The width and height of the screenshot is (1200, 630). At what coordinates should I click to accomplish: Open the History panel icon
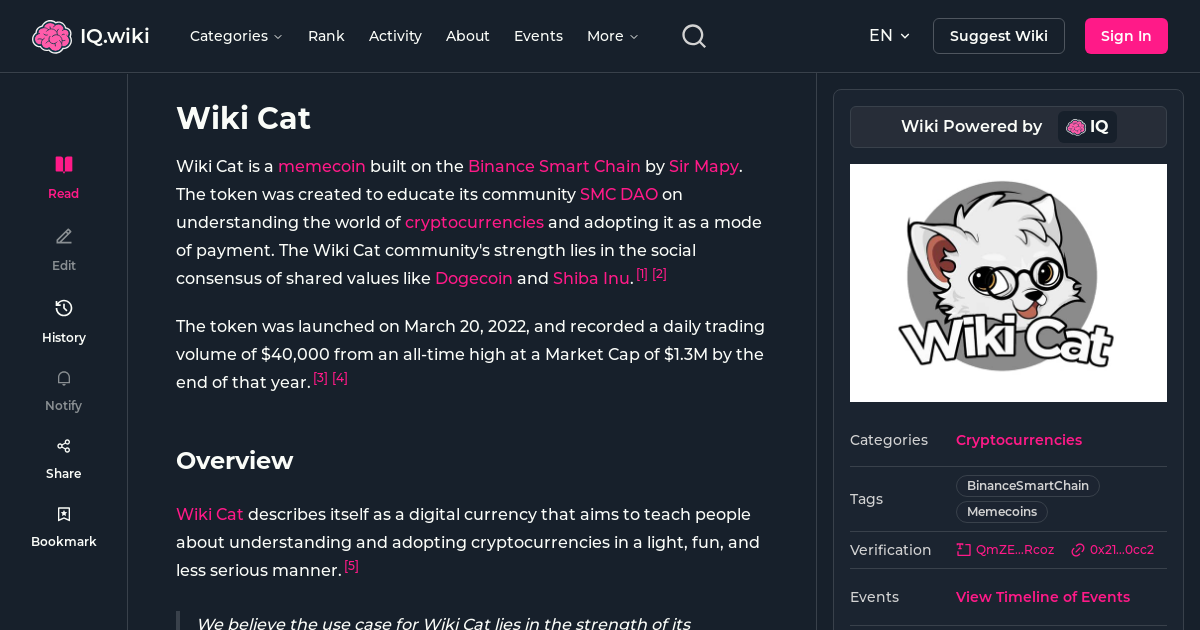[63, 308]
